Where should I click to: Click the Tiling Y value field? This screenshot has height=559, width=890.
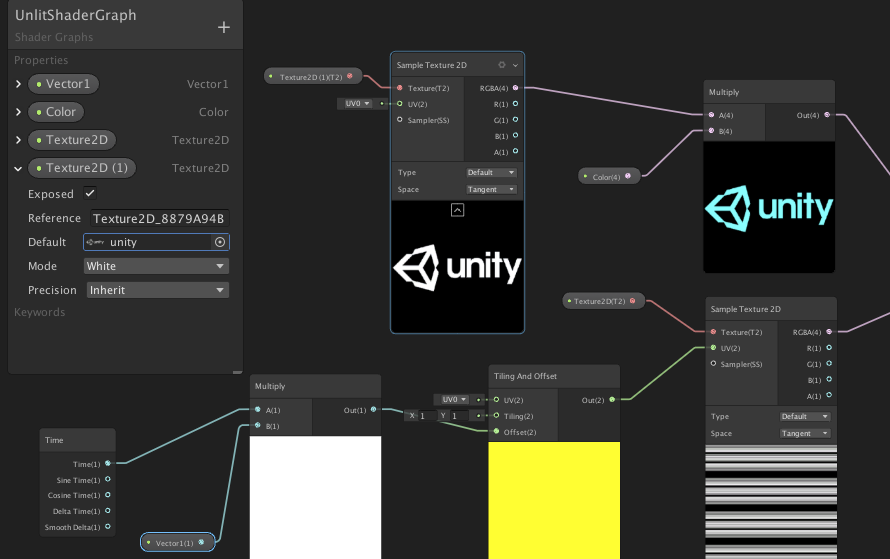point(460,416)
